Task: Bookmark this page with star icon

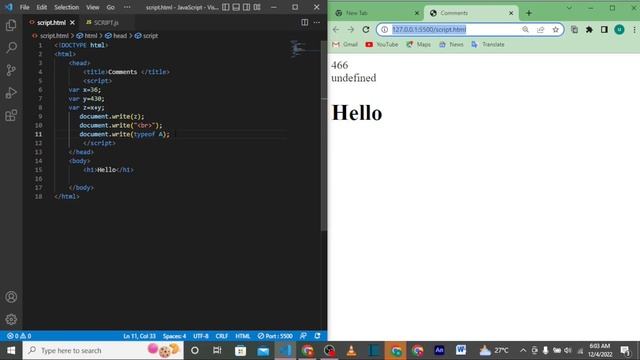Action: point(556,29)
